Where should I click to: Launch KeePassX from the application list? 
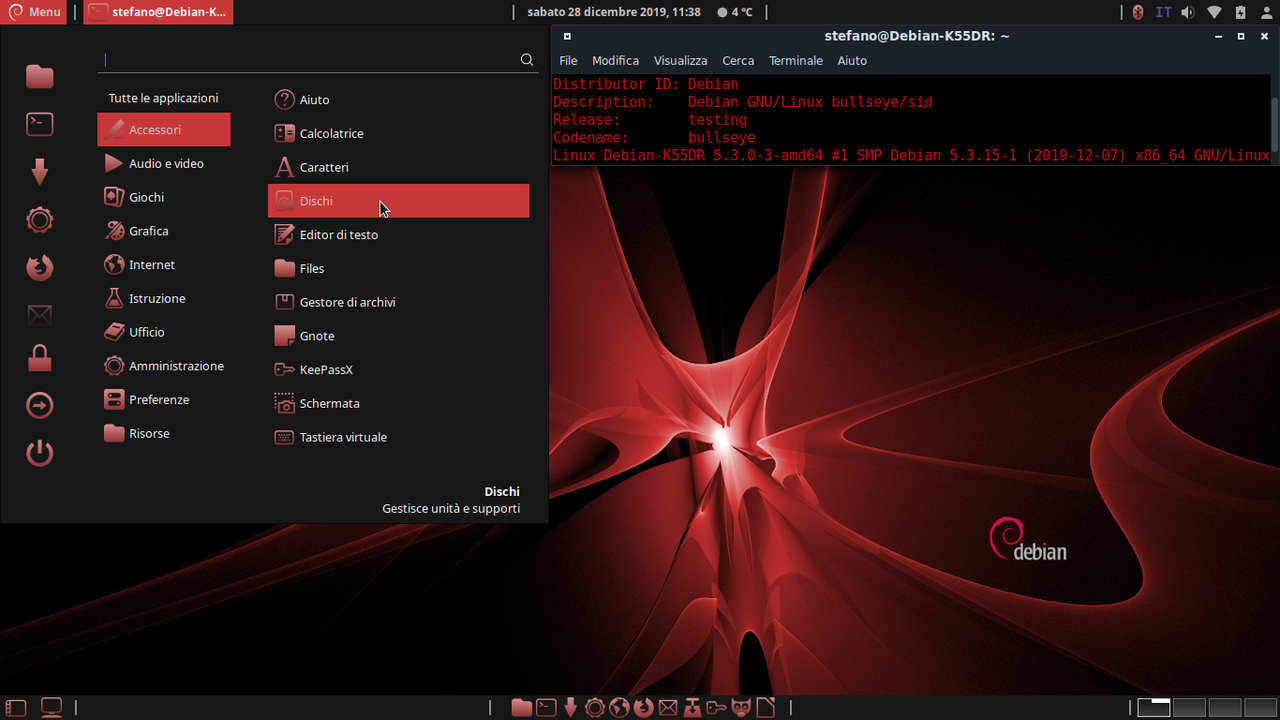(398, 370)
